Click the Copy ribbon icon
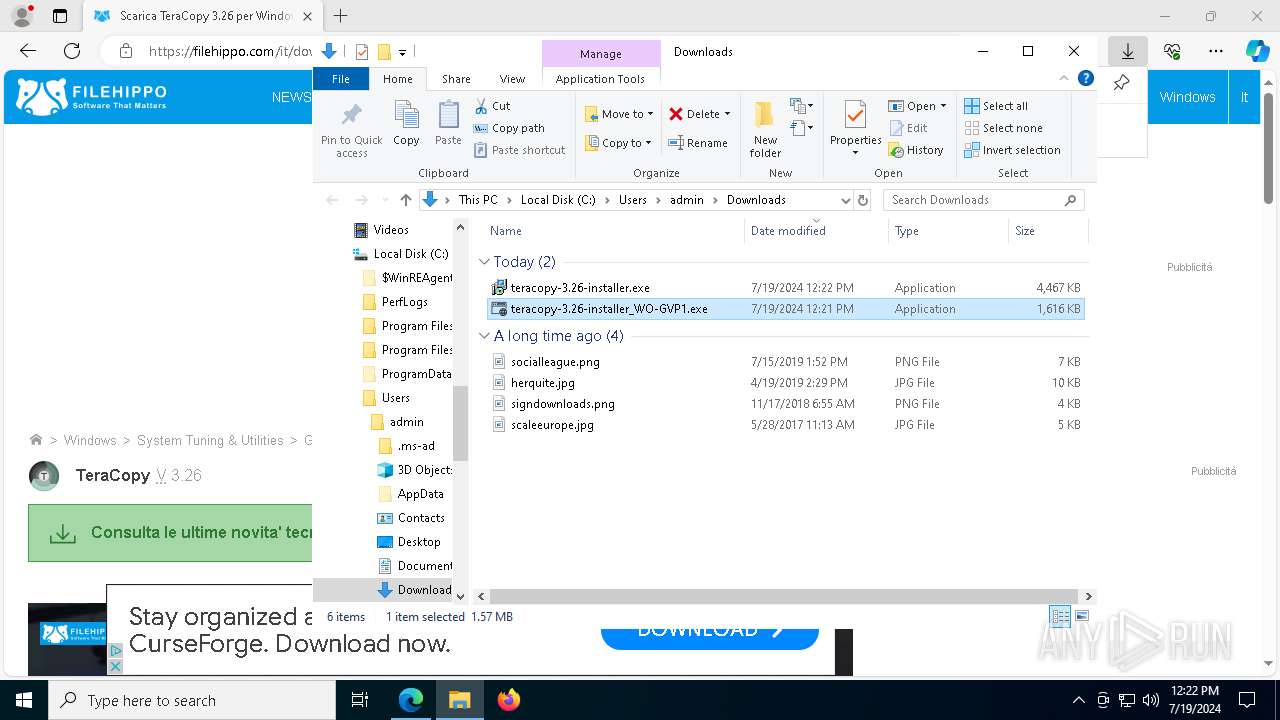Screen dimensions: 1280x720 406,124
